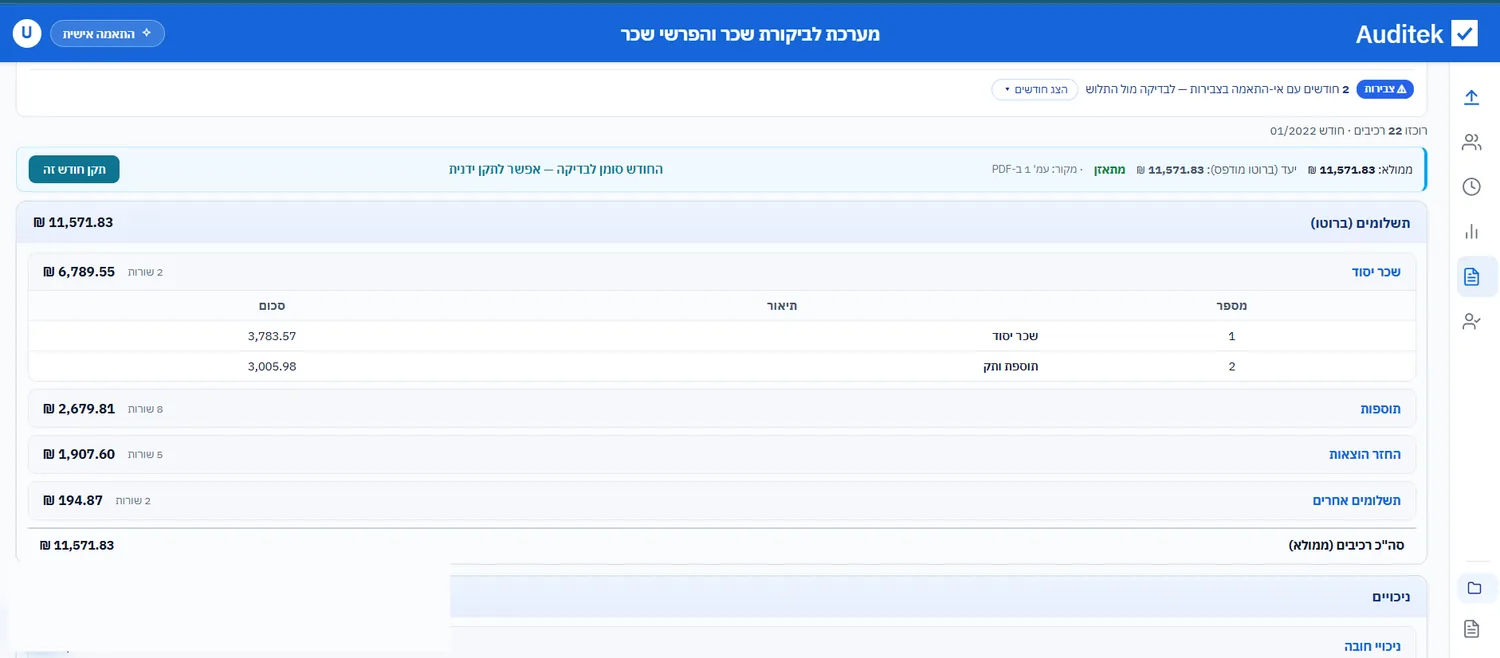This screenshot has height=658, width=1500.
Task: Open the 'התאמה אישית' personalization button
Action: click(x=107, y=33)
